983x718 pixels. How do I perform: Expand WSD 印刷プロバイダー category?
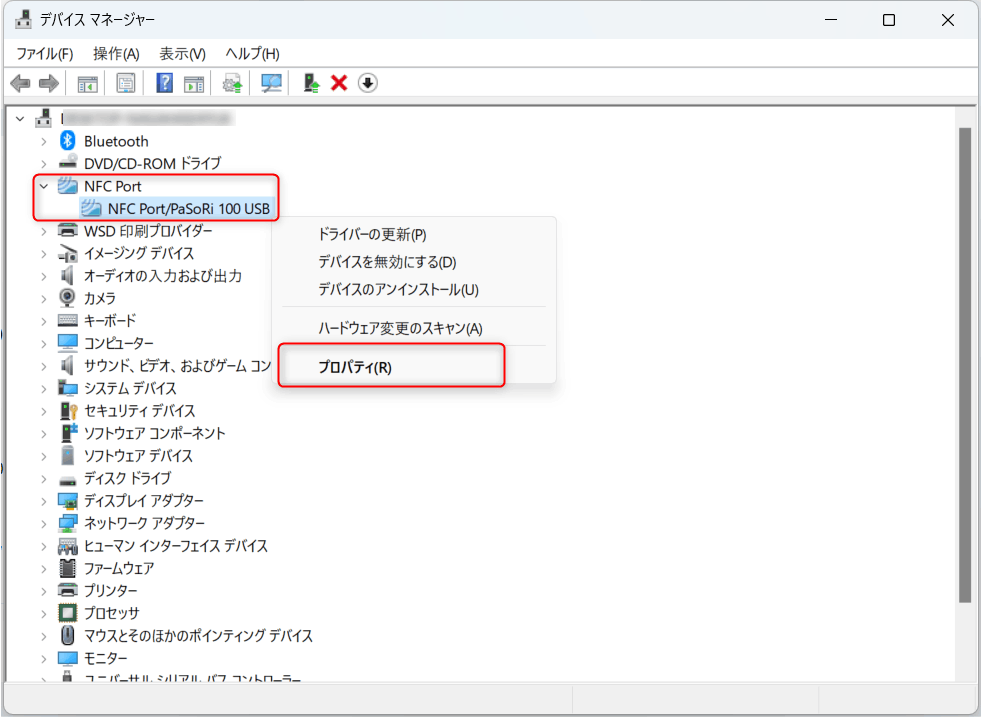43,231
